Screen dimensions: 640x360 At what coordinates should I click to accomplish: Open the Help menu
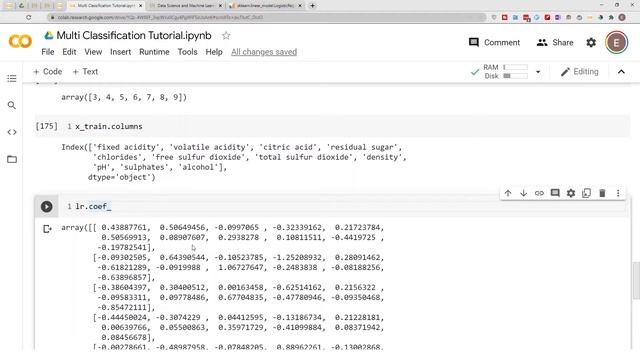(214, 52)
